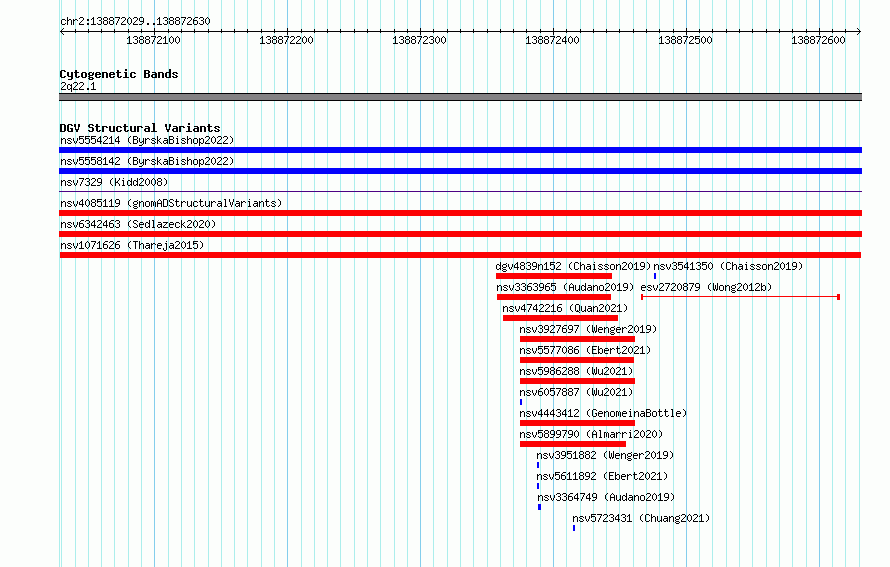Open the nsv5558142 (ByrskaBishop2022) variant label
Image resolution: width=890 pixels, height=567 pixels.
tap(147, 161)
